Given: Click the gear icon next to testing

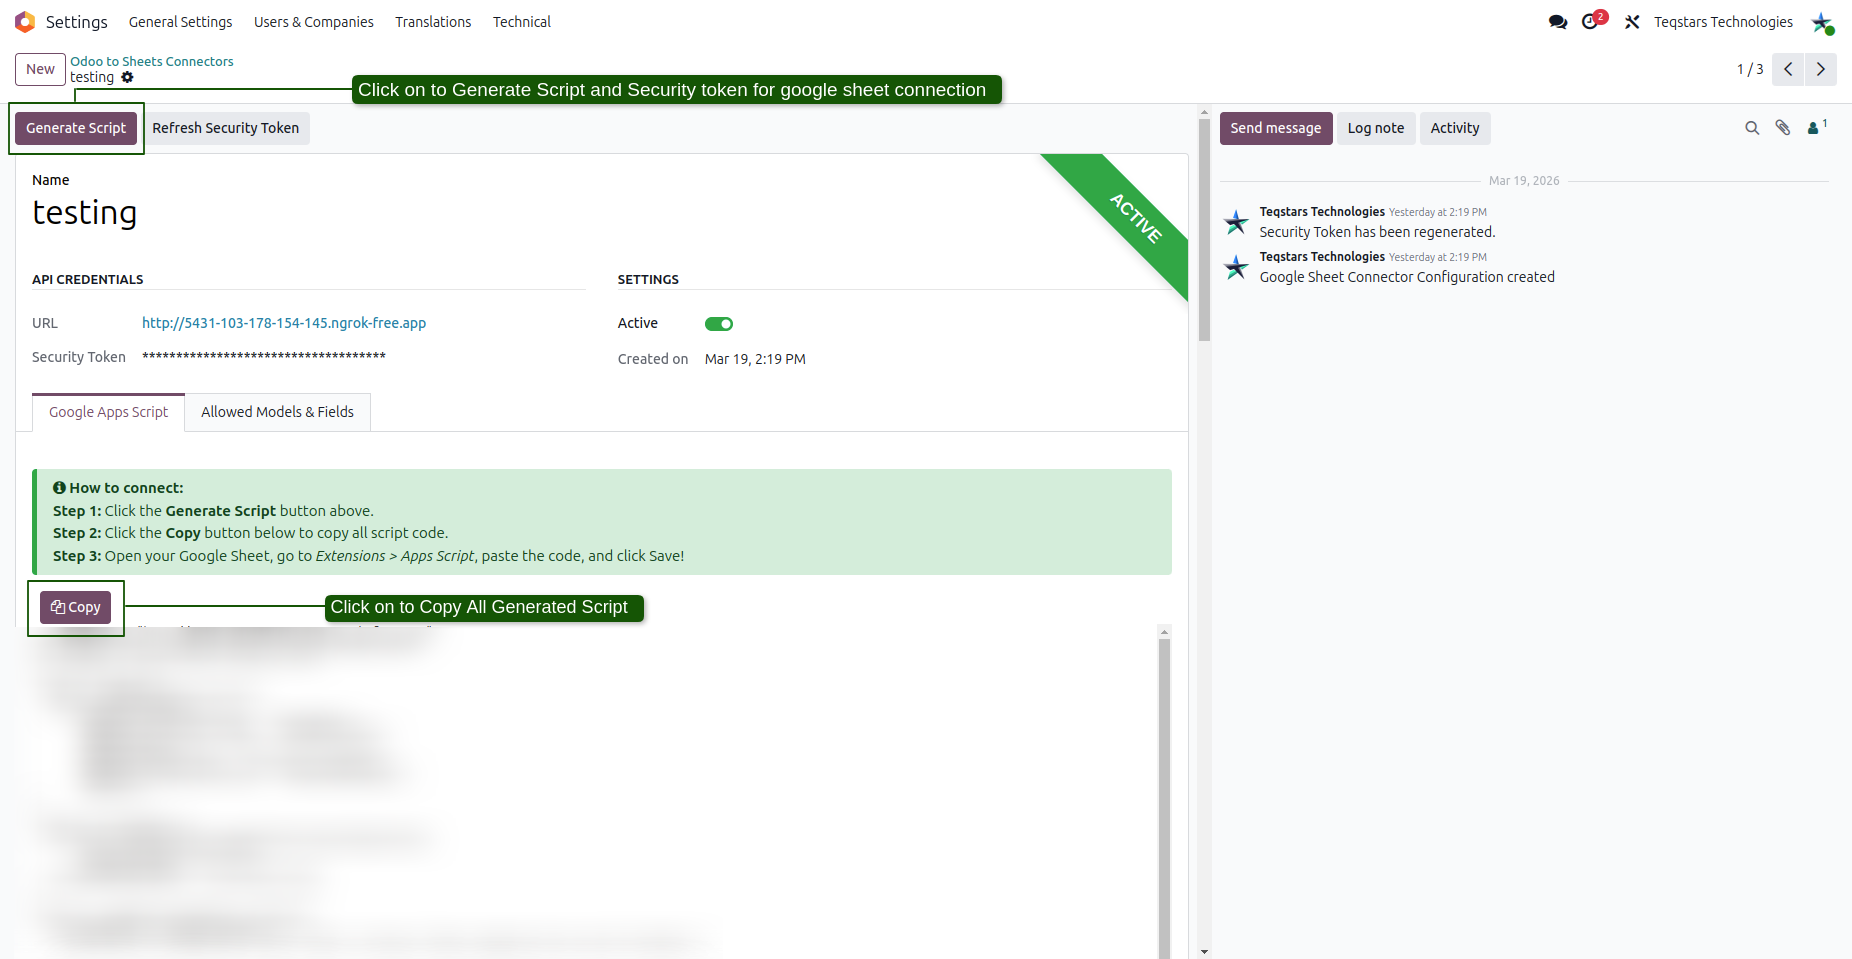Looking at the screenshot, I should pyautogui.click(x=127, y=77).
